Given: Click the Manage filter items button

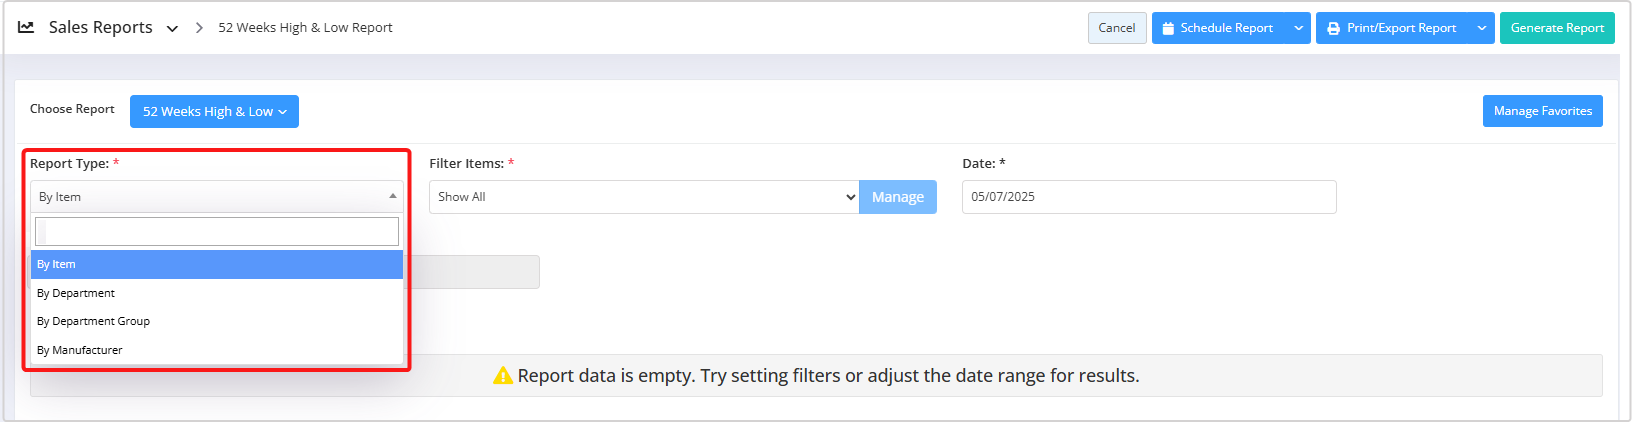Looking at the screenshot, I should [x=897, y=197].
